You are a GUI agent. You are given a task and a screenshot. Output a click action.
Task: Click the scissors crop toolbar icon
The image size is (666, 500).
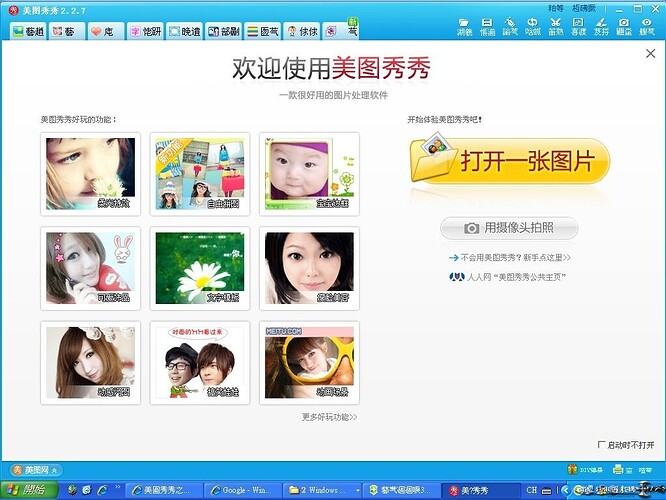tap(556, 27)
